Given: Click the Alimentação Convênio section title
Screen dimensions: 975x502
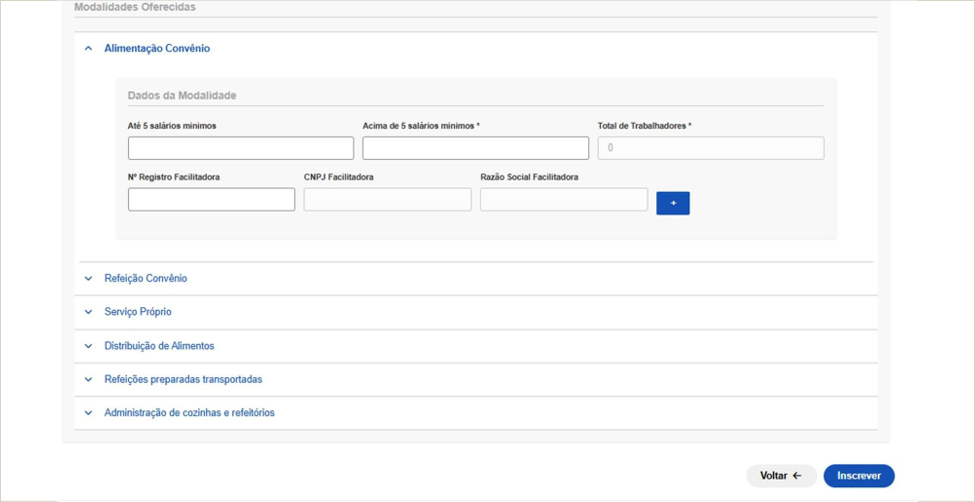Looking at the screenshot, I should tap(157, 49).
